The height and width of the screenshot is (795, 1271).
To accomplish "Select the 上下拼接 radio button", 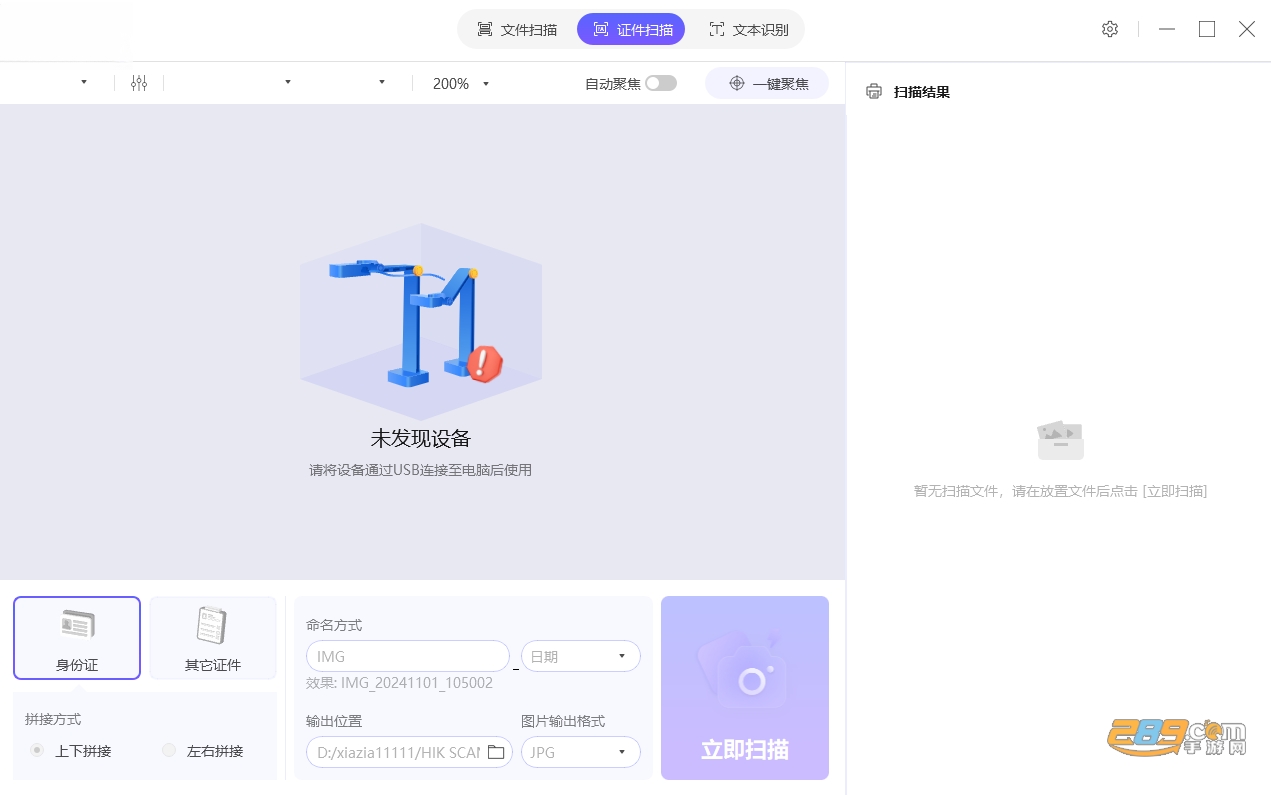I will tap(37, 750).
